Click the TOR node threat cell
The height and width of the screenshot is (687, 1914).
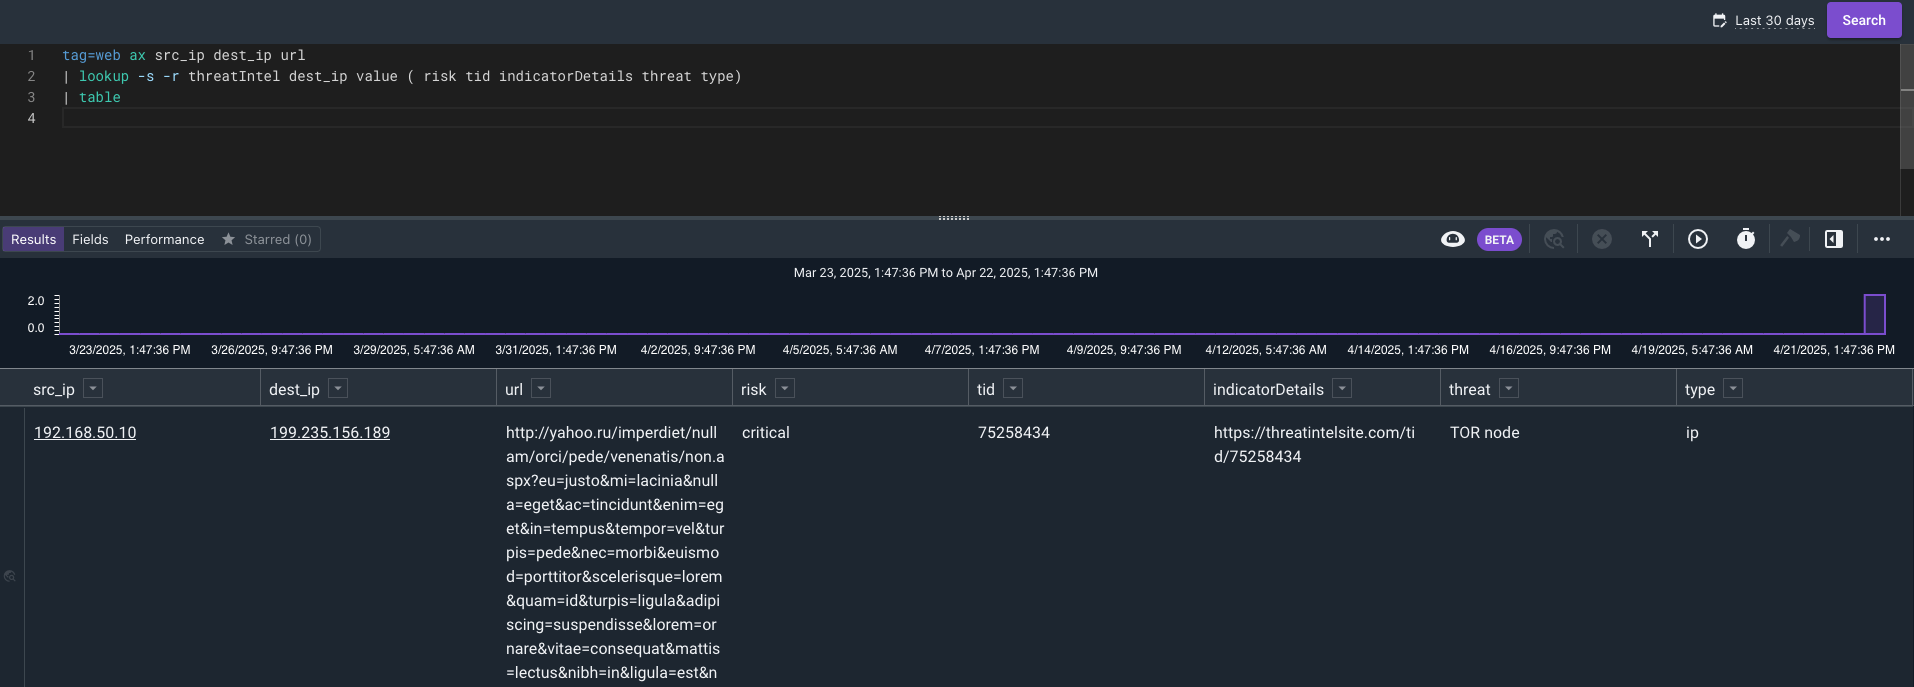[x=1485, y=432]
